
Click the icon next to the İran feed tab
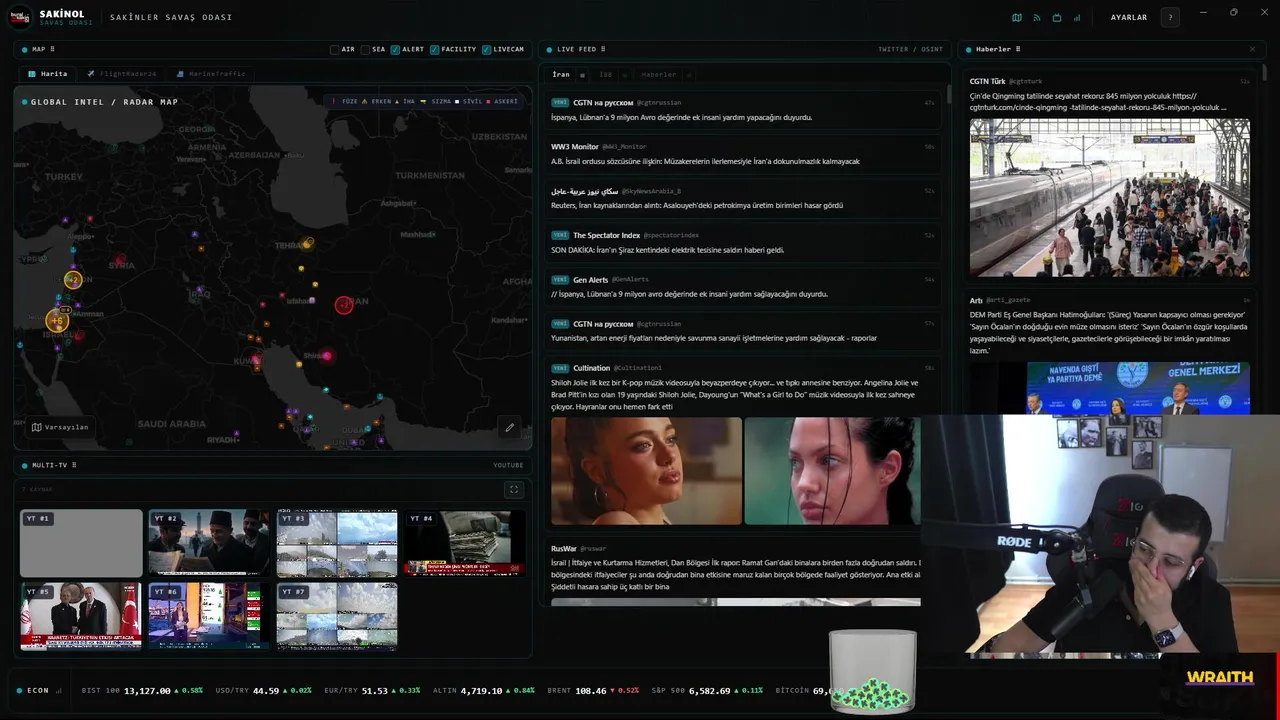tap(583, 75)
